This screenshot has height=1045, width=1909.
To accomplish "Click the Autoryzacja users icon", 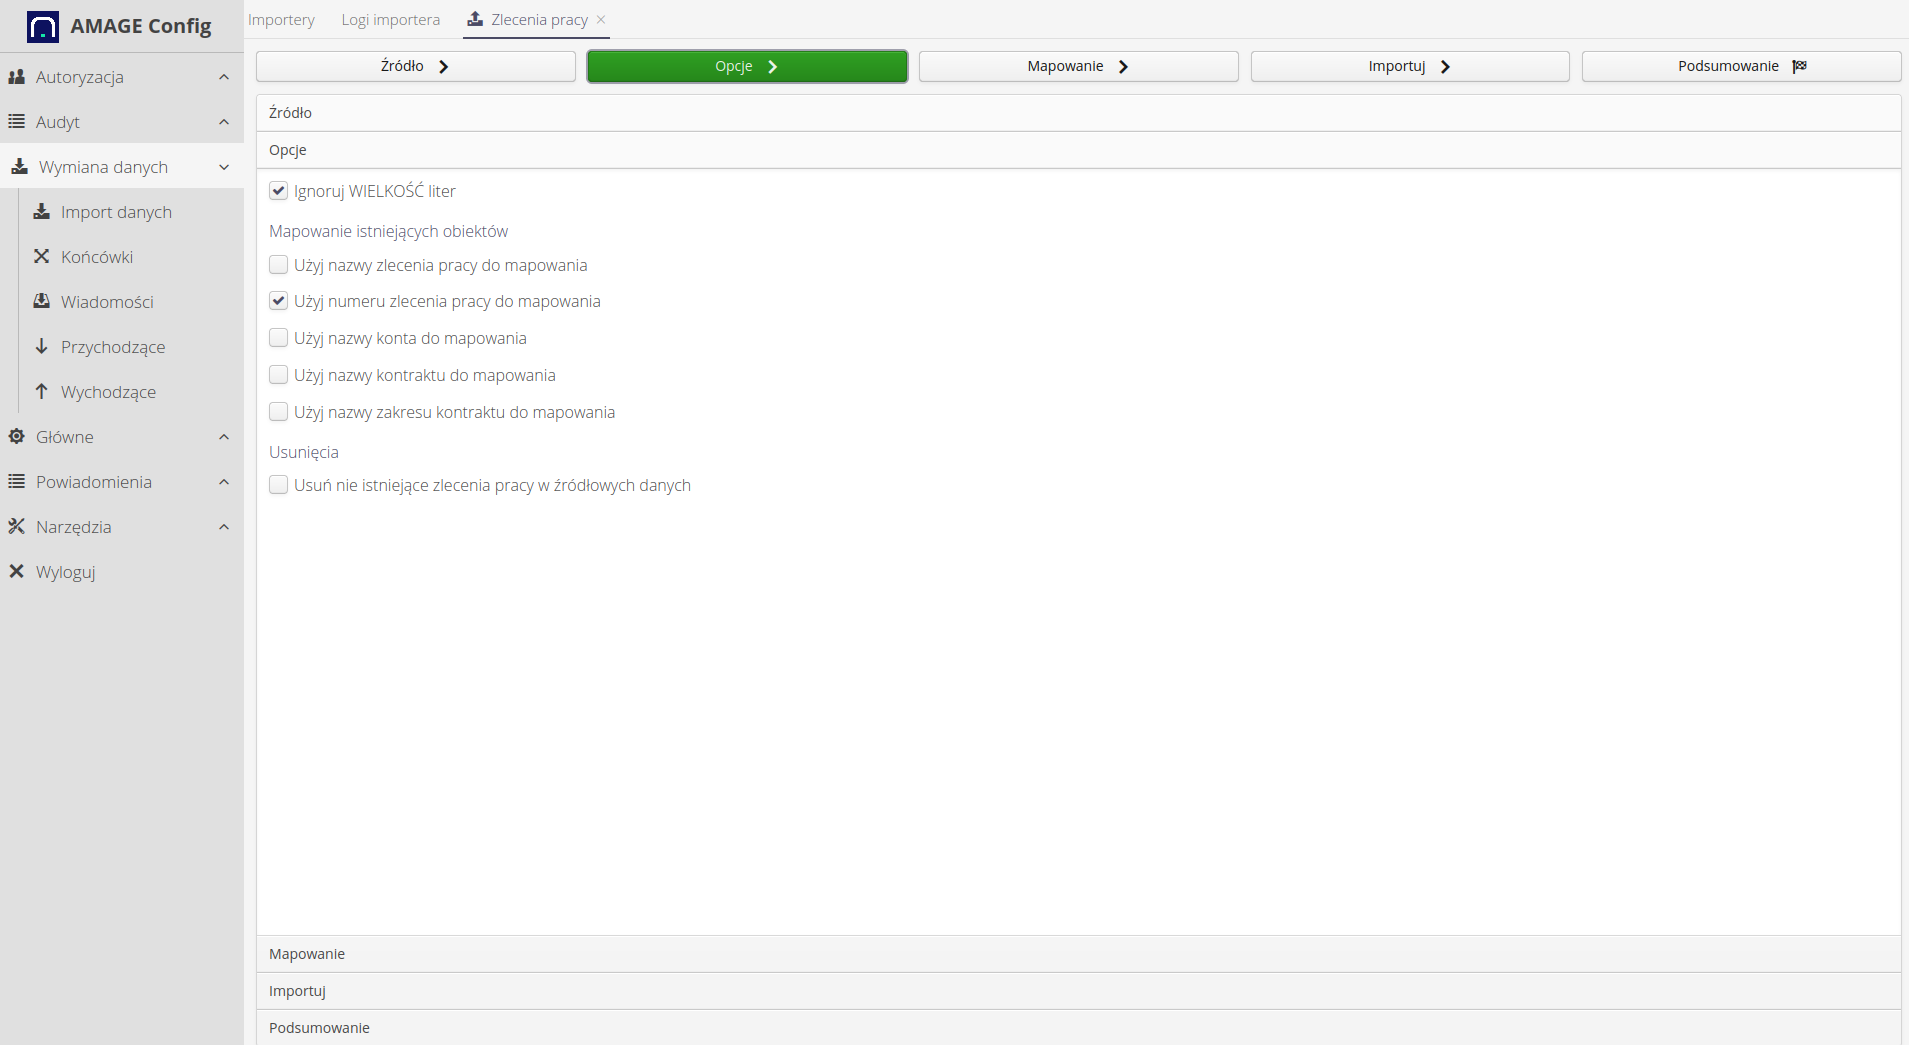I will point(17,77).
